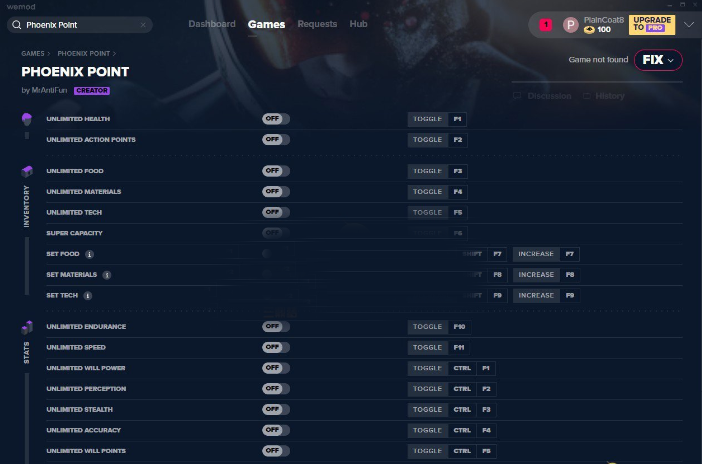Click the PHOENIX POINT breadcrumb link
The image size is (702, 464).
pos(83,53)
